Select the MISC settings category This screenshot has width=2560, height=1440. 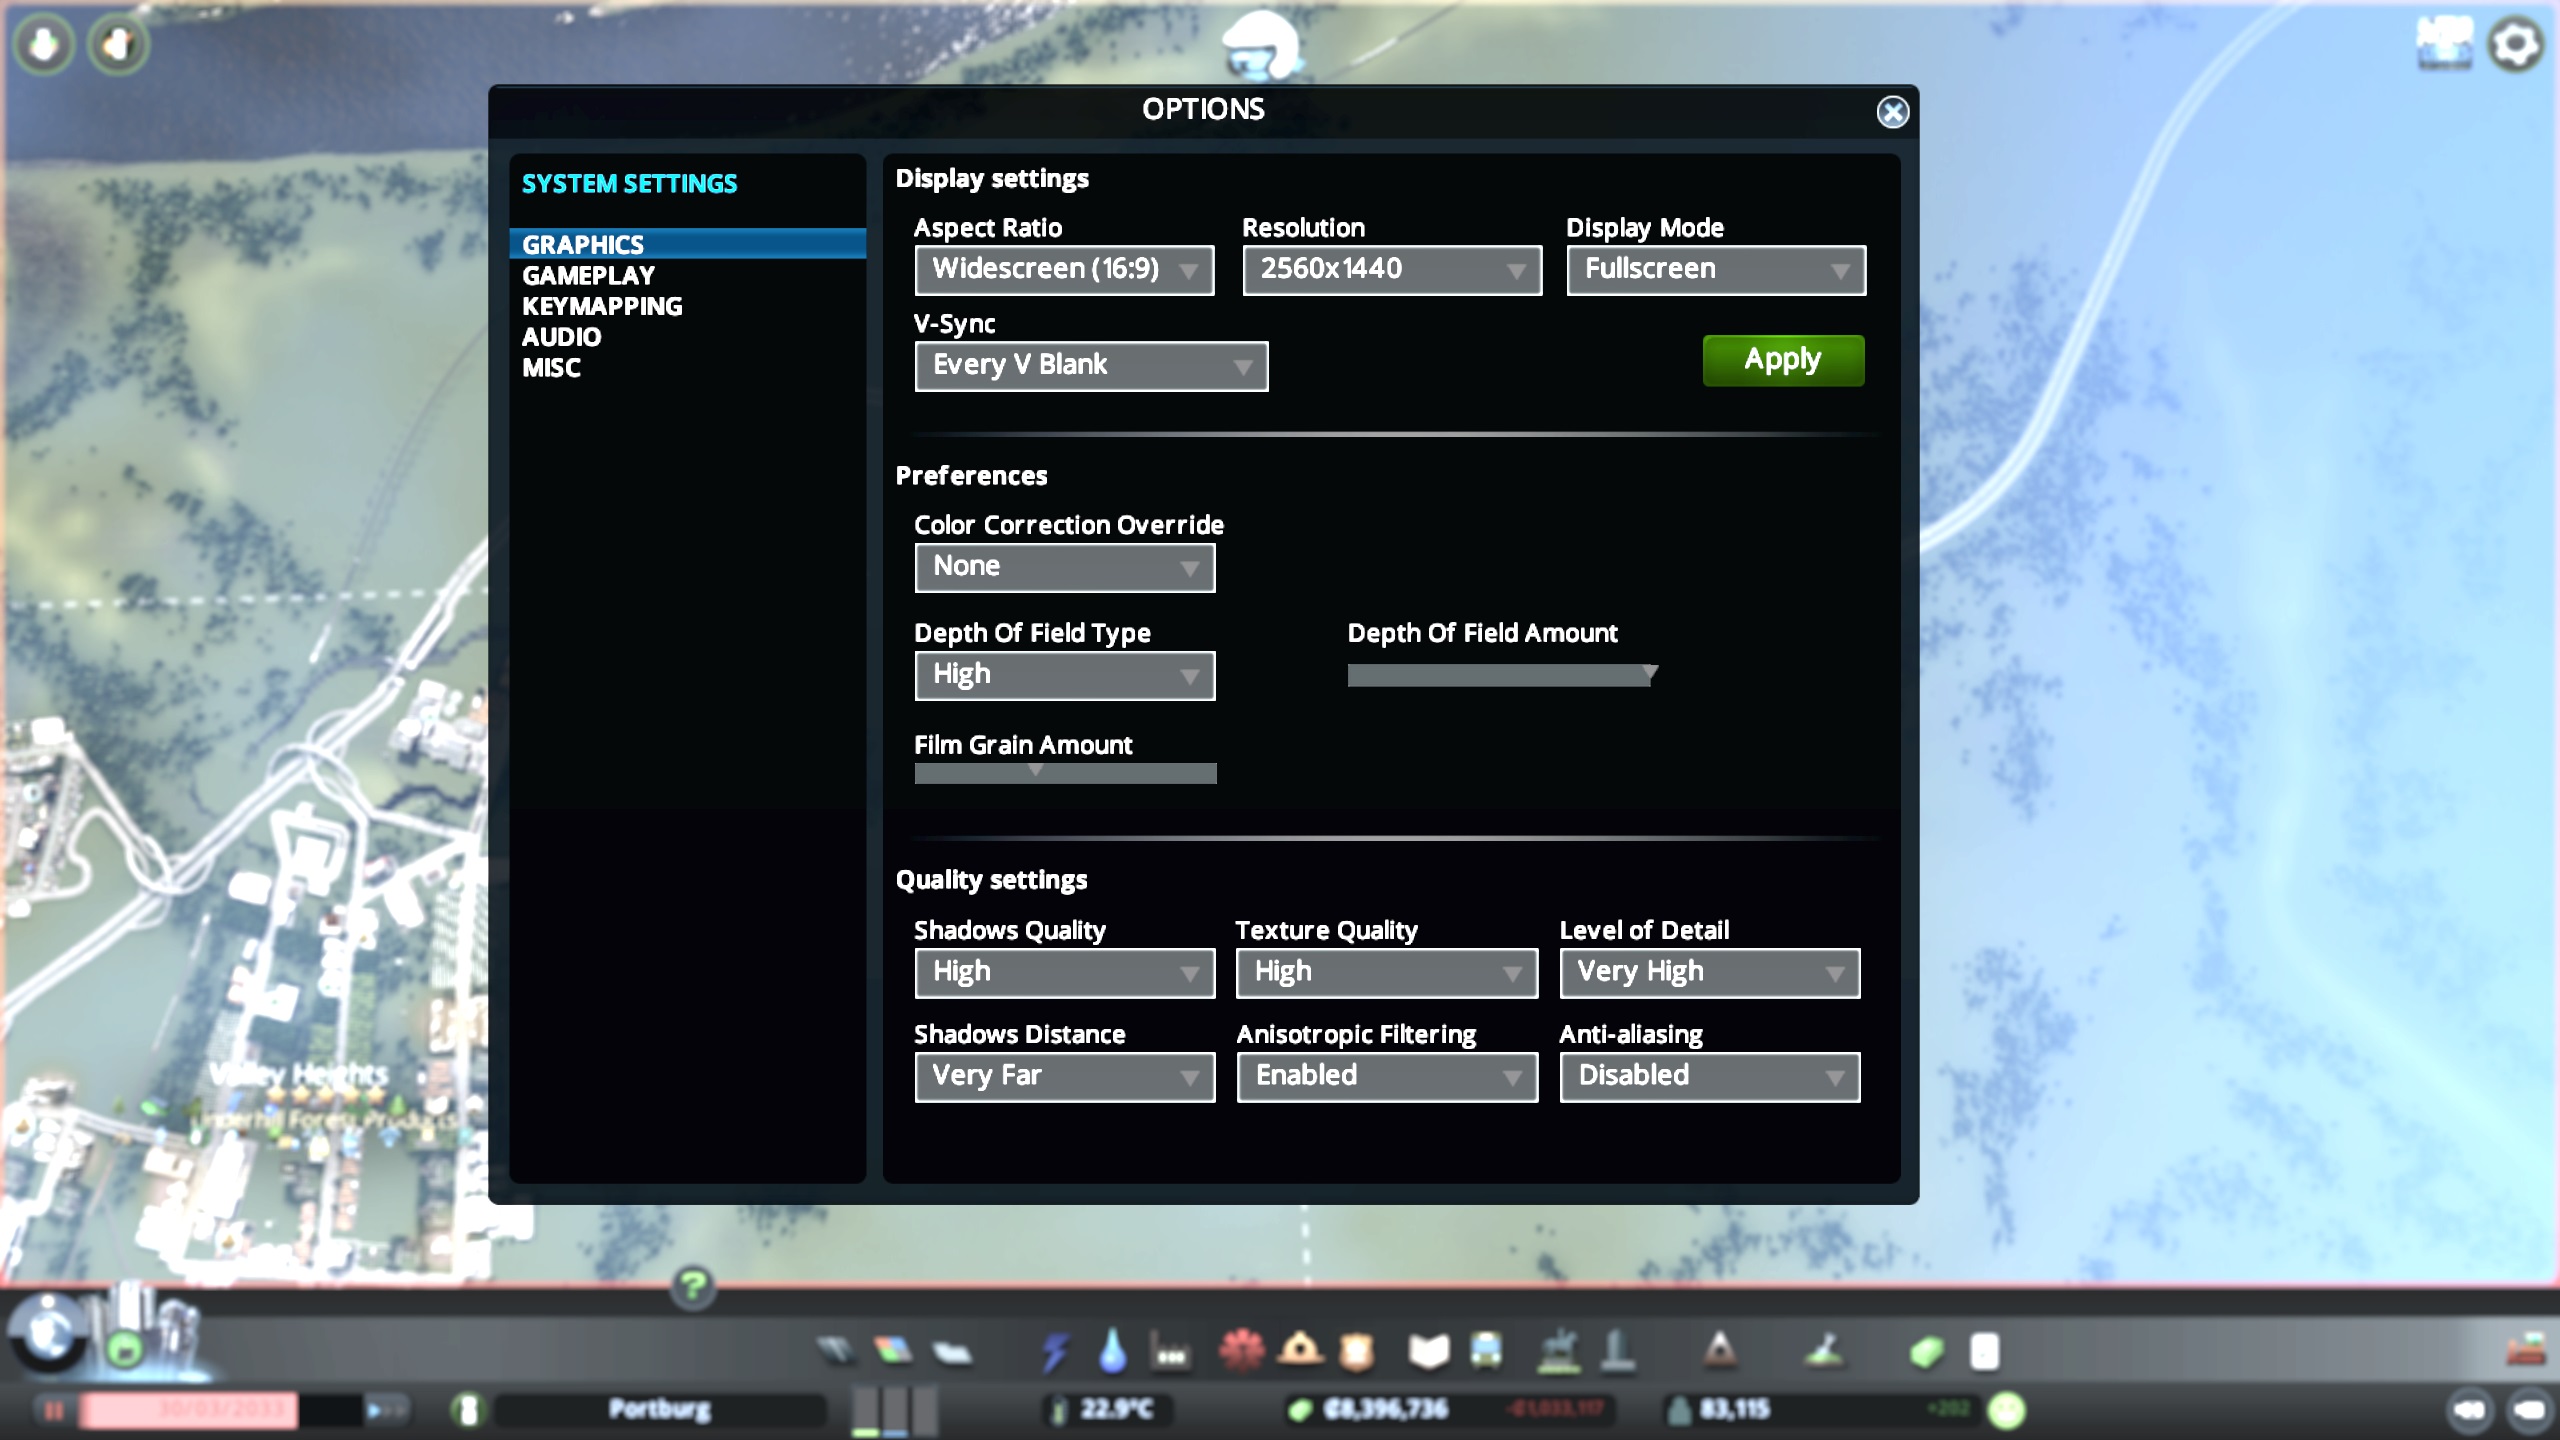pos(551,368)
